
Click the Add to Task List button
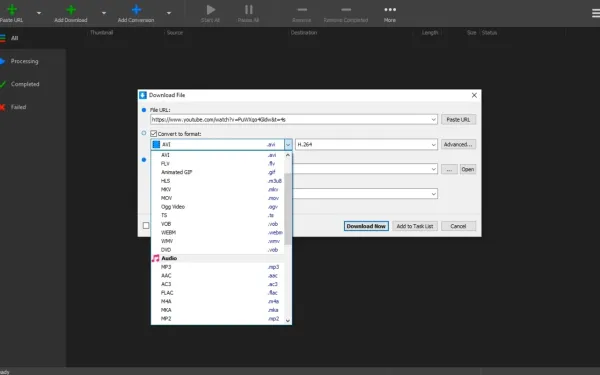coord(414,226)
